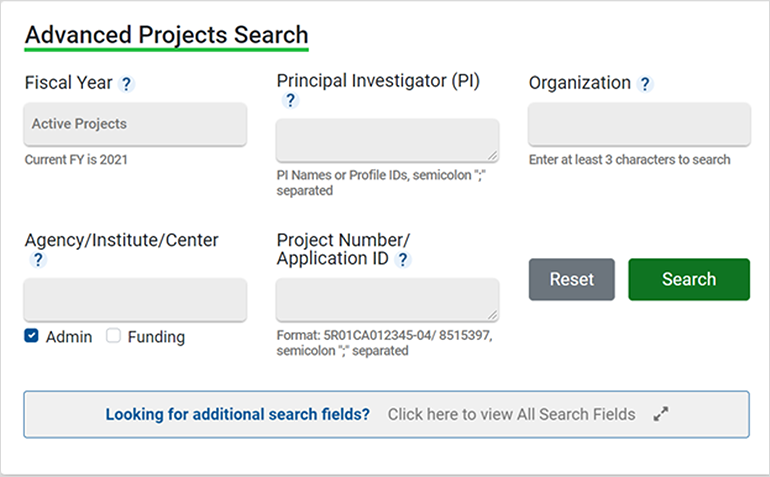This screenshot has height=477, width=770.
Task: Enable the Funding checkbox
Action: [x=114, y=337]
